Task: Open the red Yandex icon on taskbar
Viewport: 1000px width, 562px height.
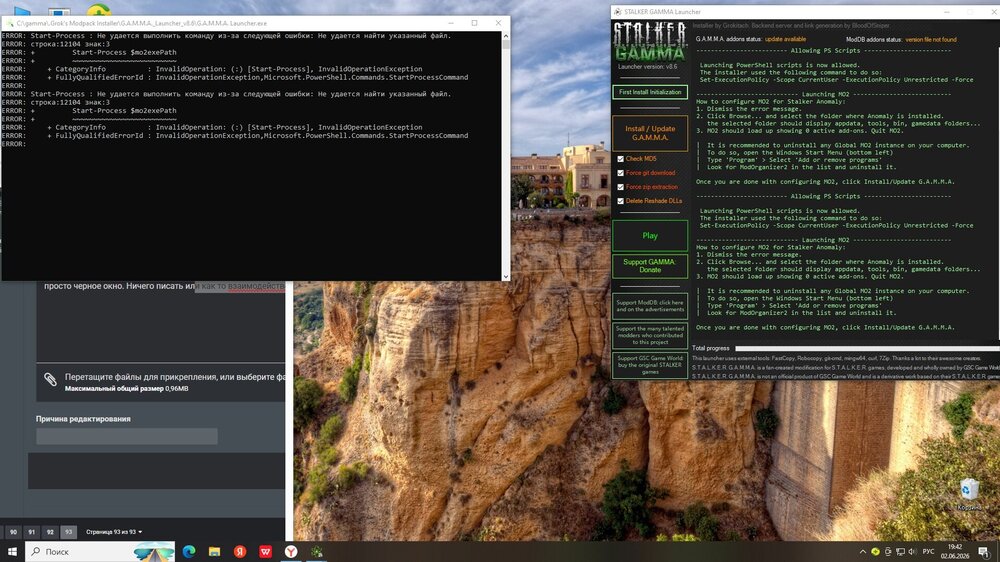Action: pos(240,552)
